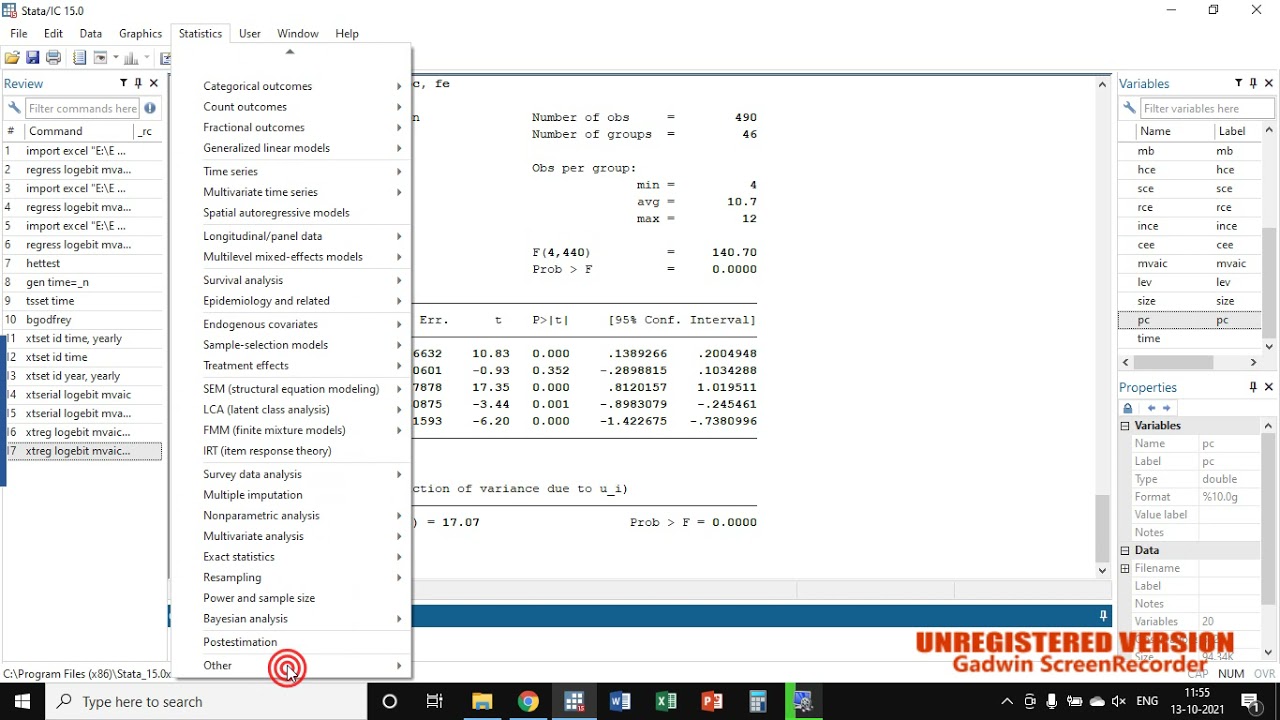Click the Statistics menu scroll-up arrow
The height and width of the screenshot is (720, 1280).
(x=290, y=52)
